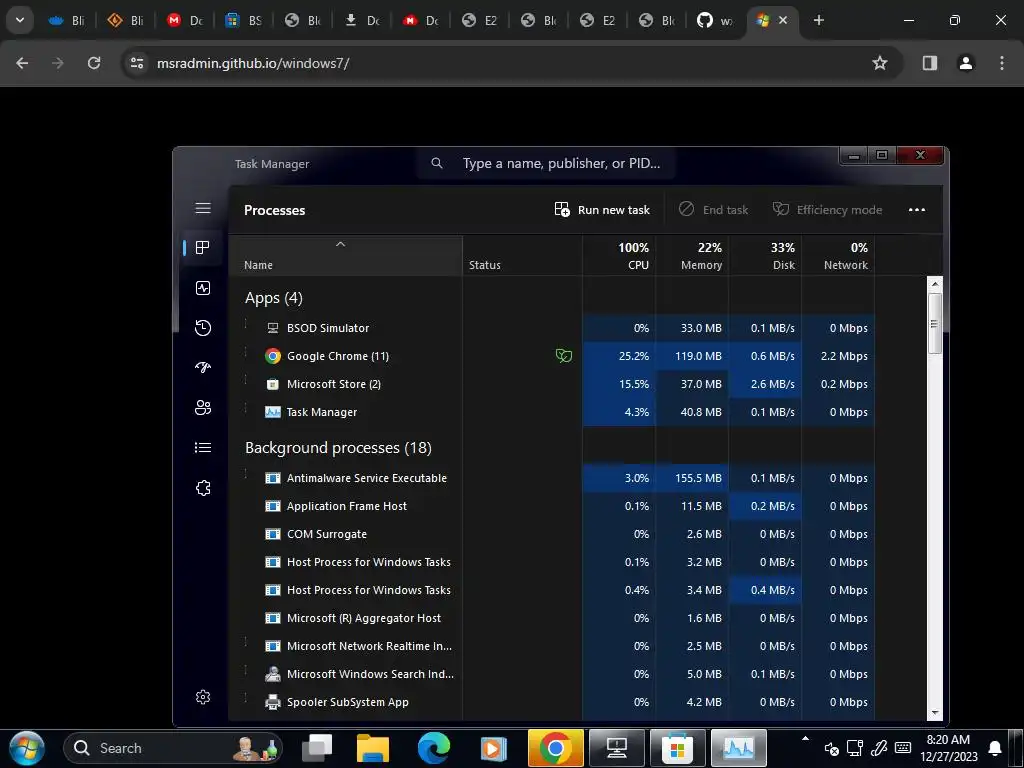Open Task View on the taskbar

(x=317, y=748)
